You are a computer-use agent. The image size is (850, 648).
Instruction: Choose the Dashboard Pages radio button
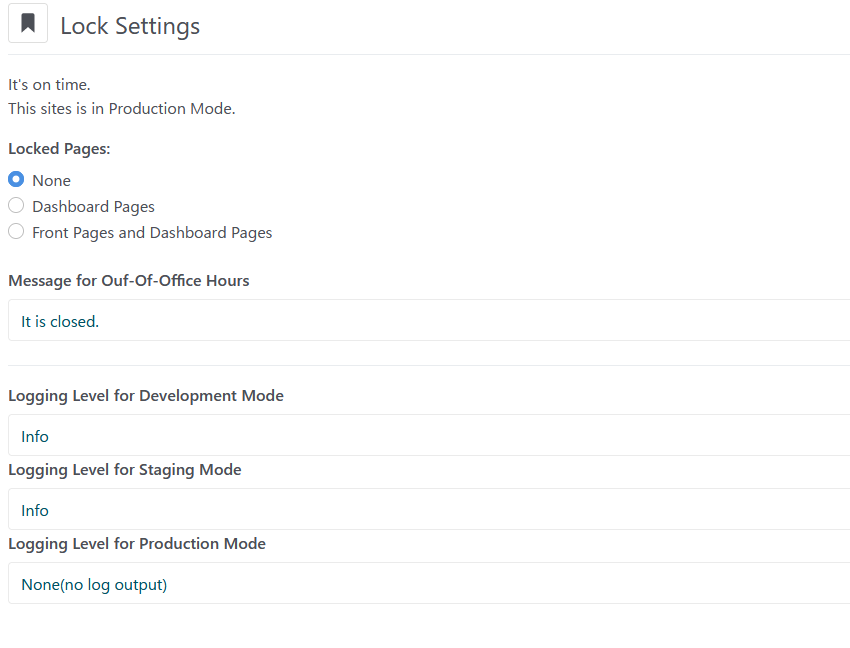[x=16, y=206]
